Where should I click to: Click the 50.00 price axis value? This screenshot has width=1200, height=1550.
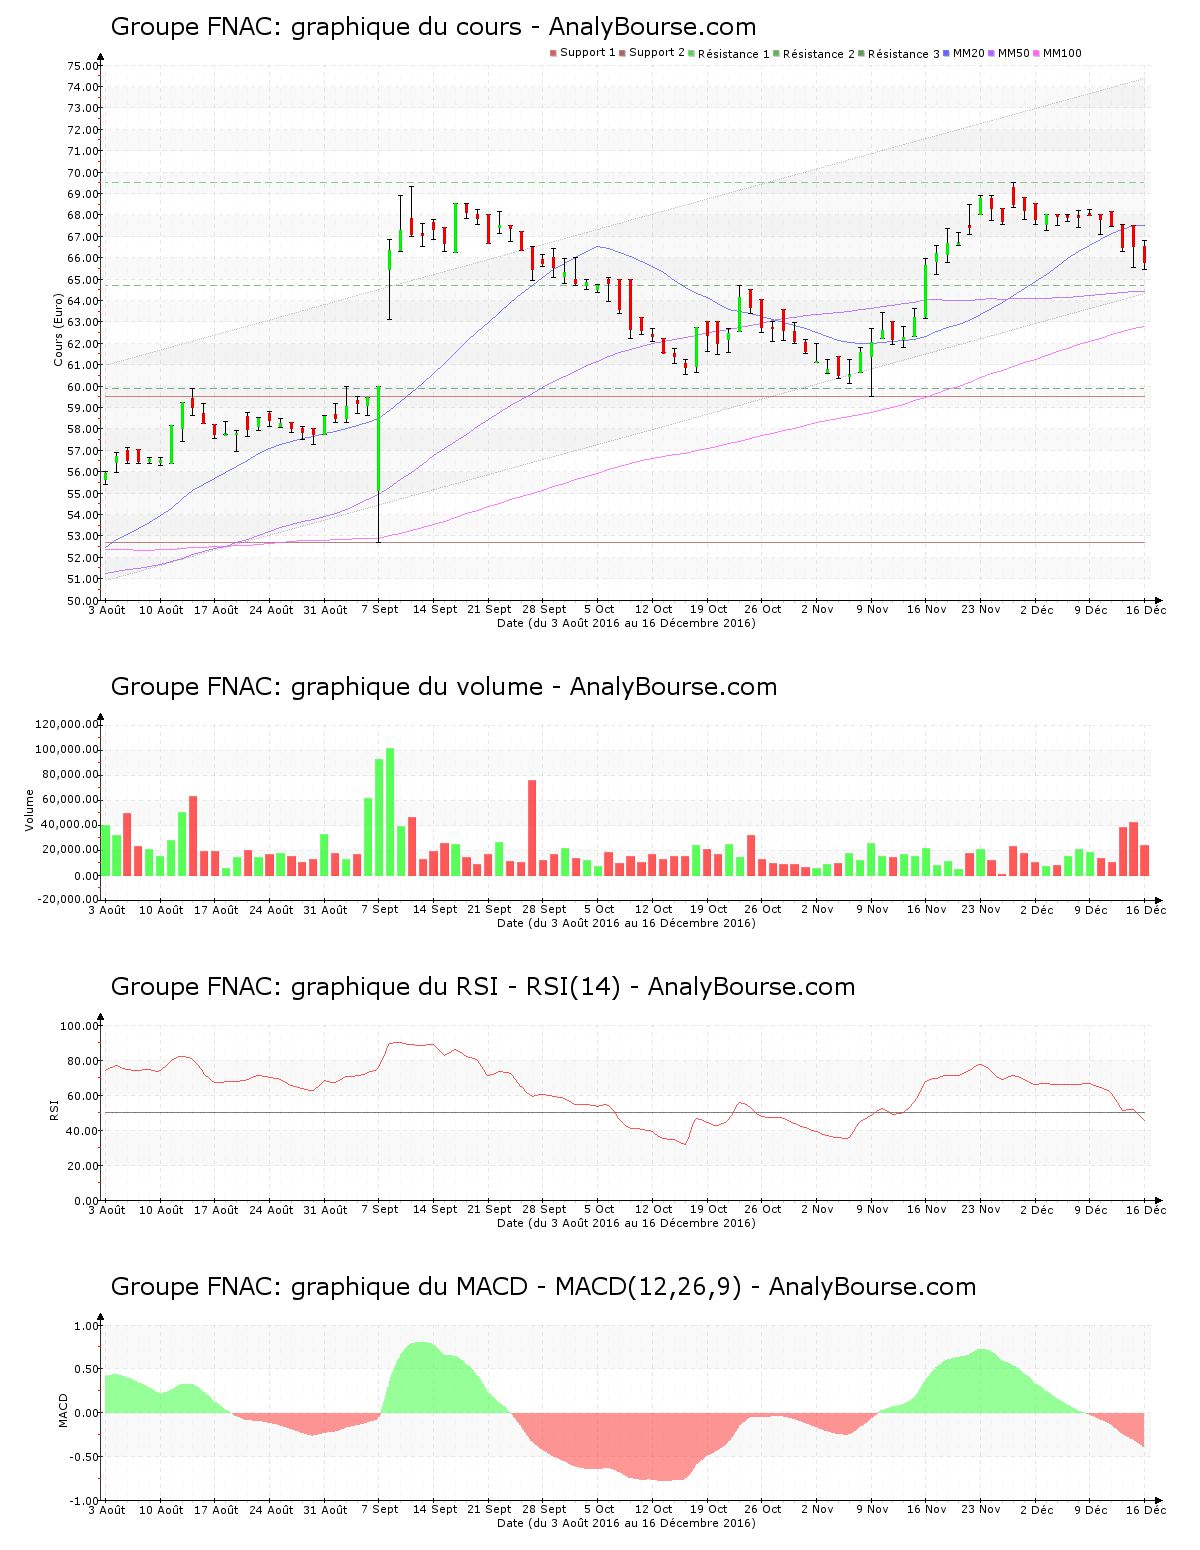(x=83, y=601)
